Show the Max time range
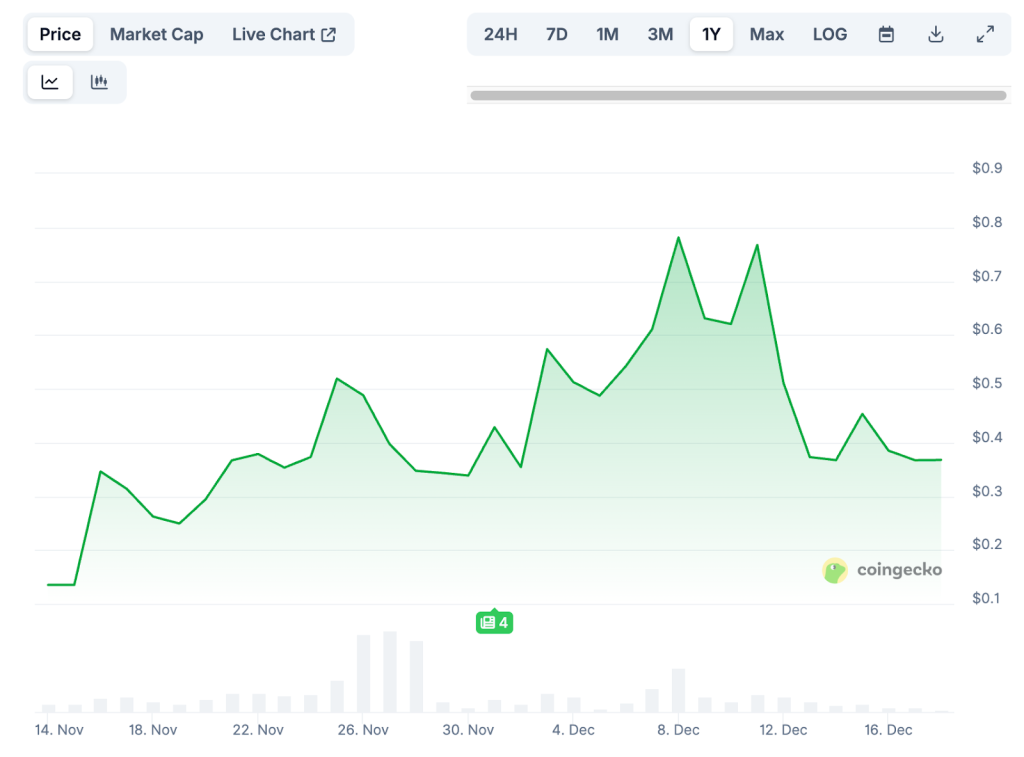The width and height of the screenshot is (1024, 757). tap(767, 34)
